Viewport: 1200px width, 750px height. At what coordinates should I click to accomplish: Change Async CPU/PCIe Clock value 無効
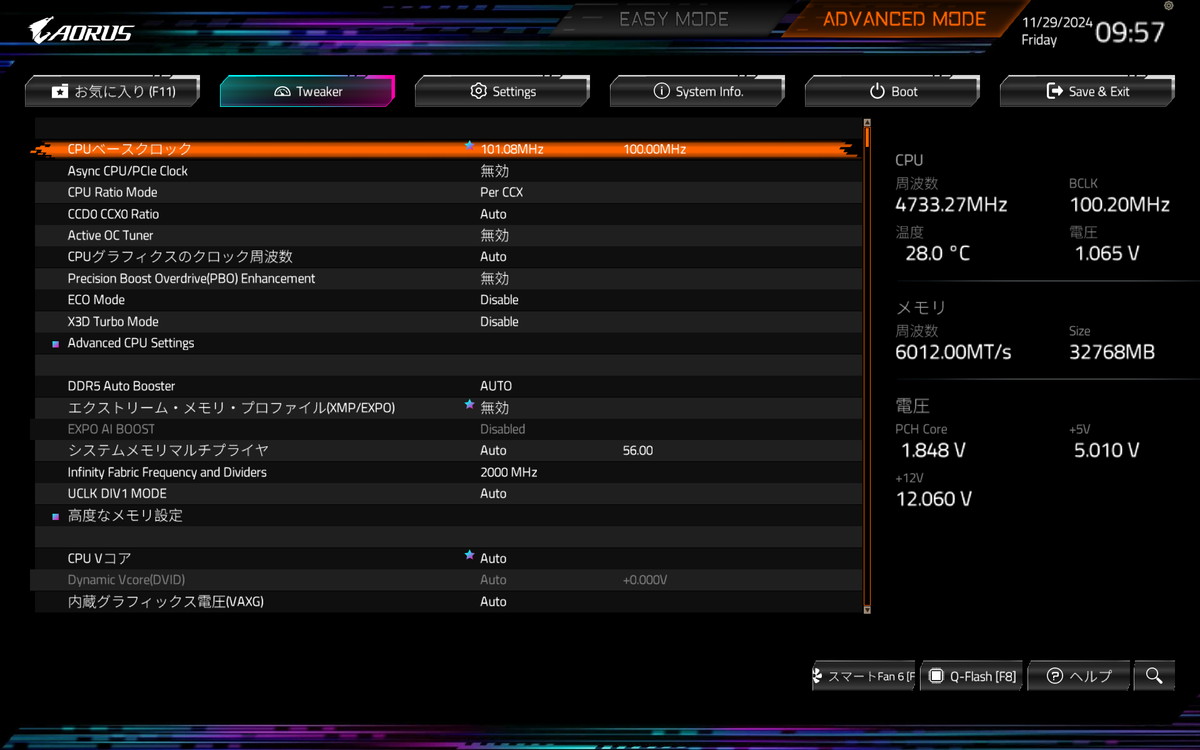pyautogui.click(x=495, y=171)
